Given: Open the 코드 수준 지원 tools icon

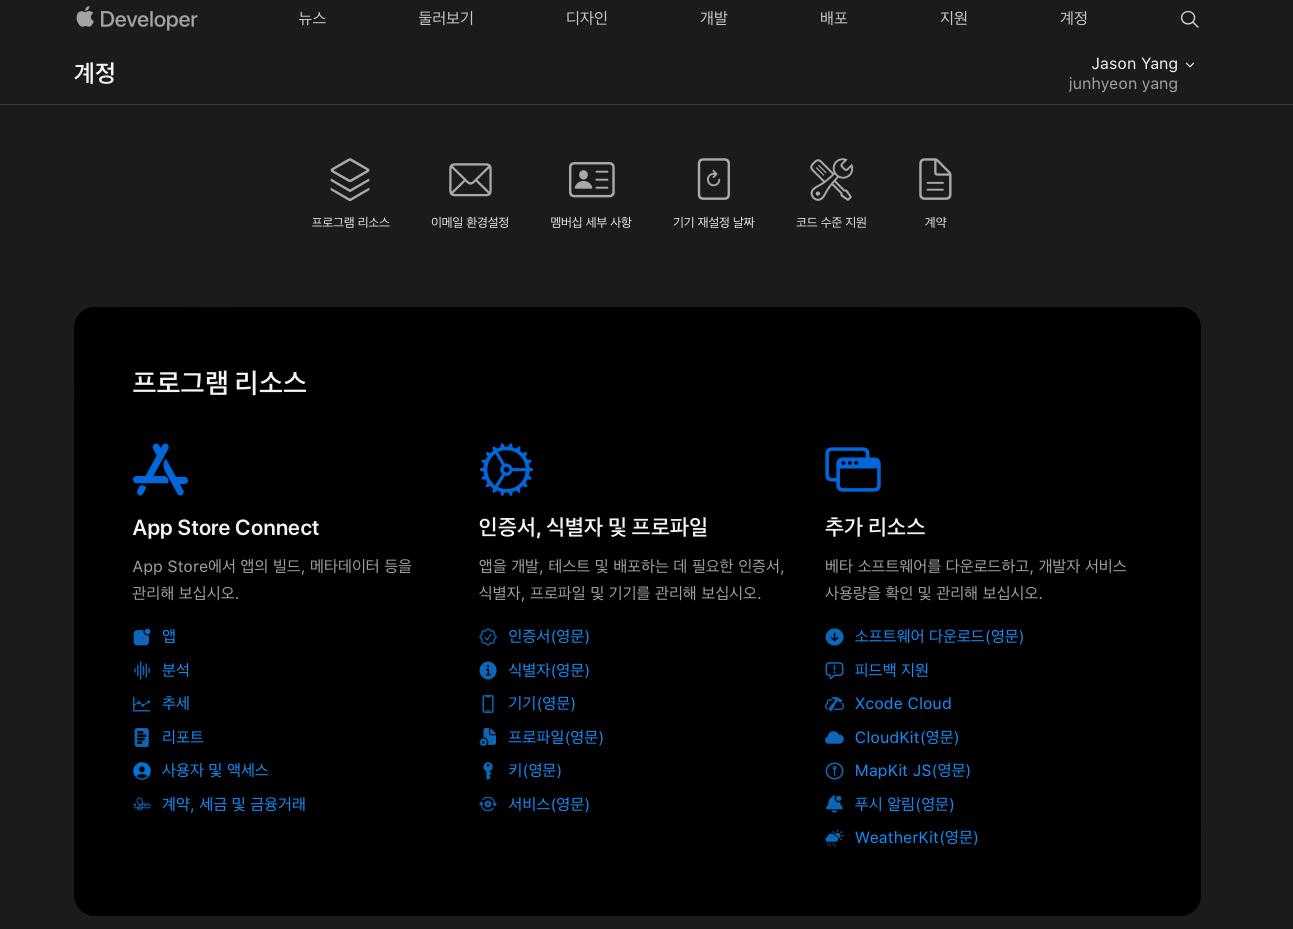Looking at the screenshot, I should [831, 180].
